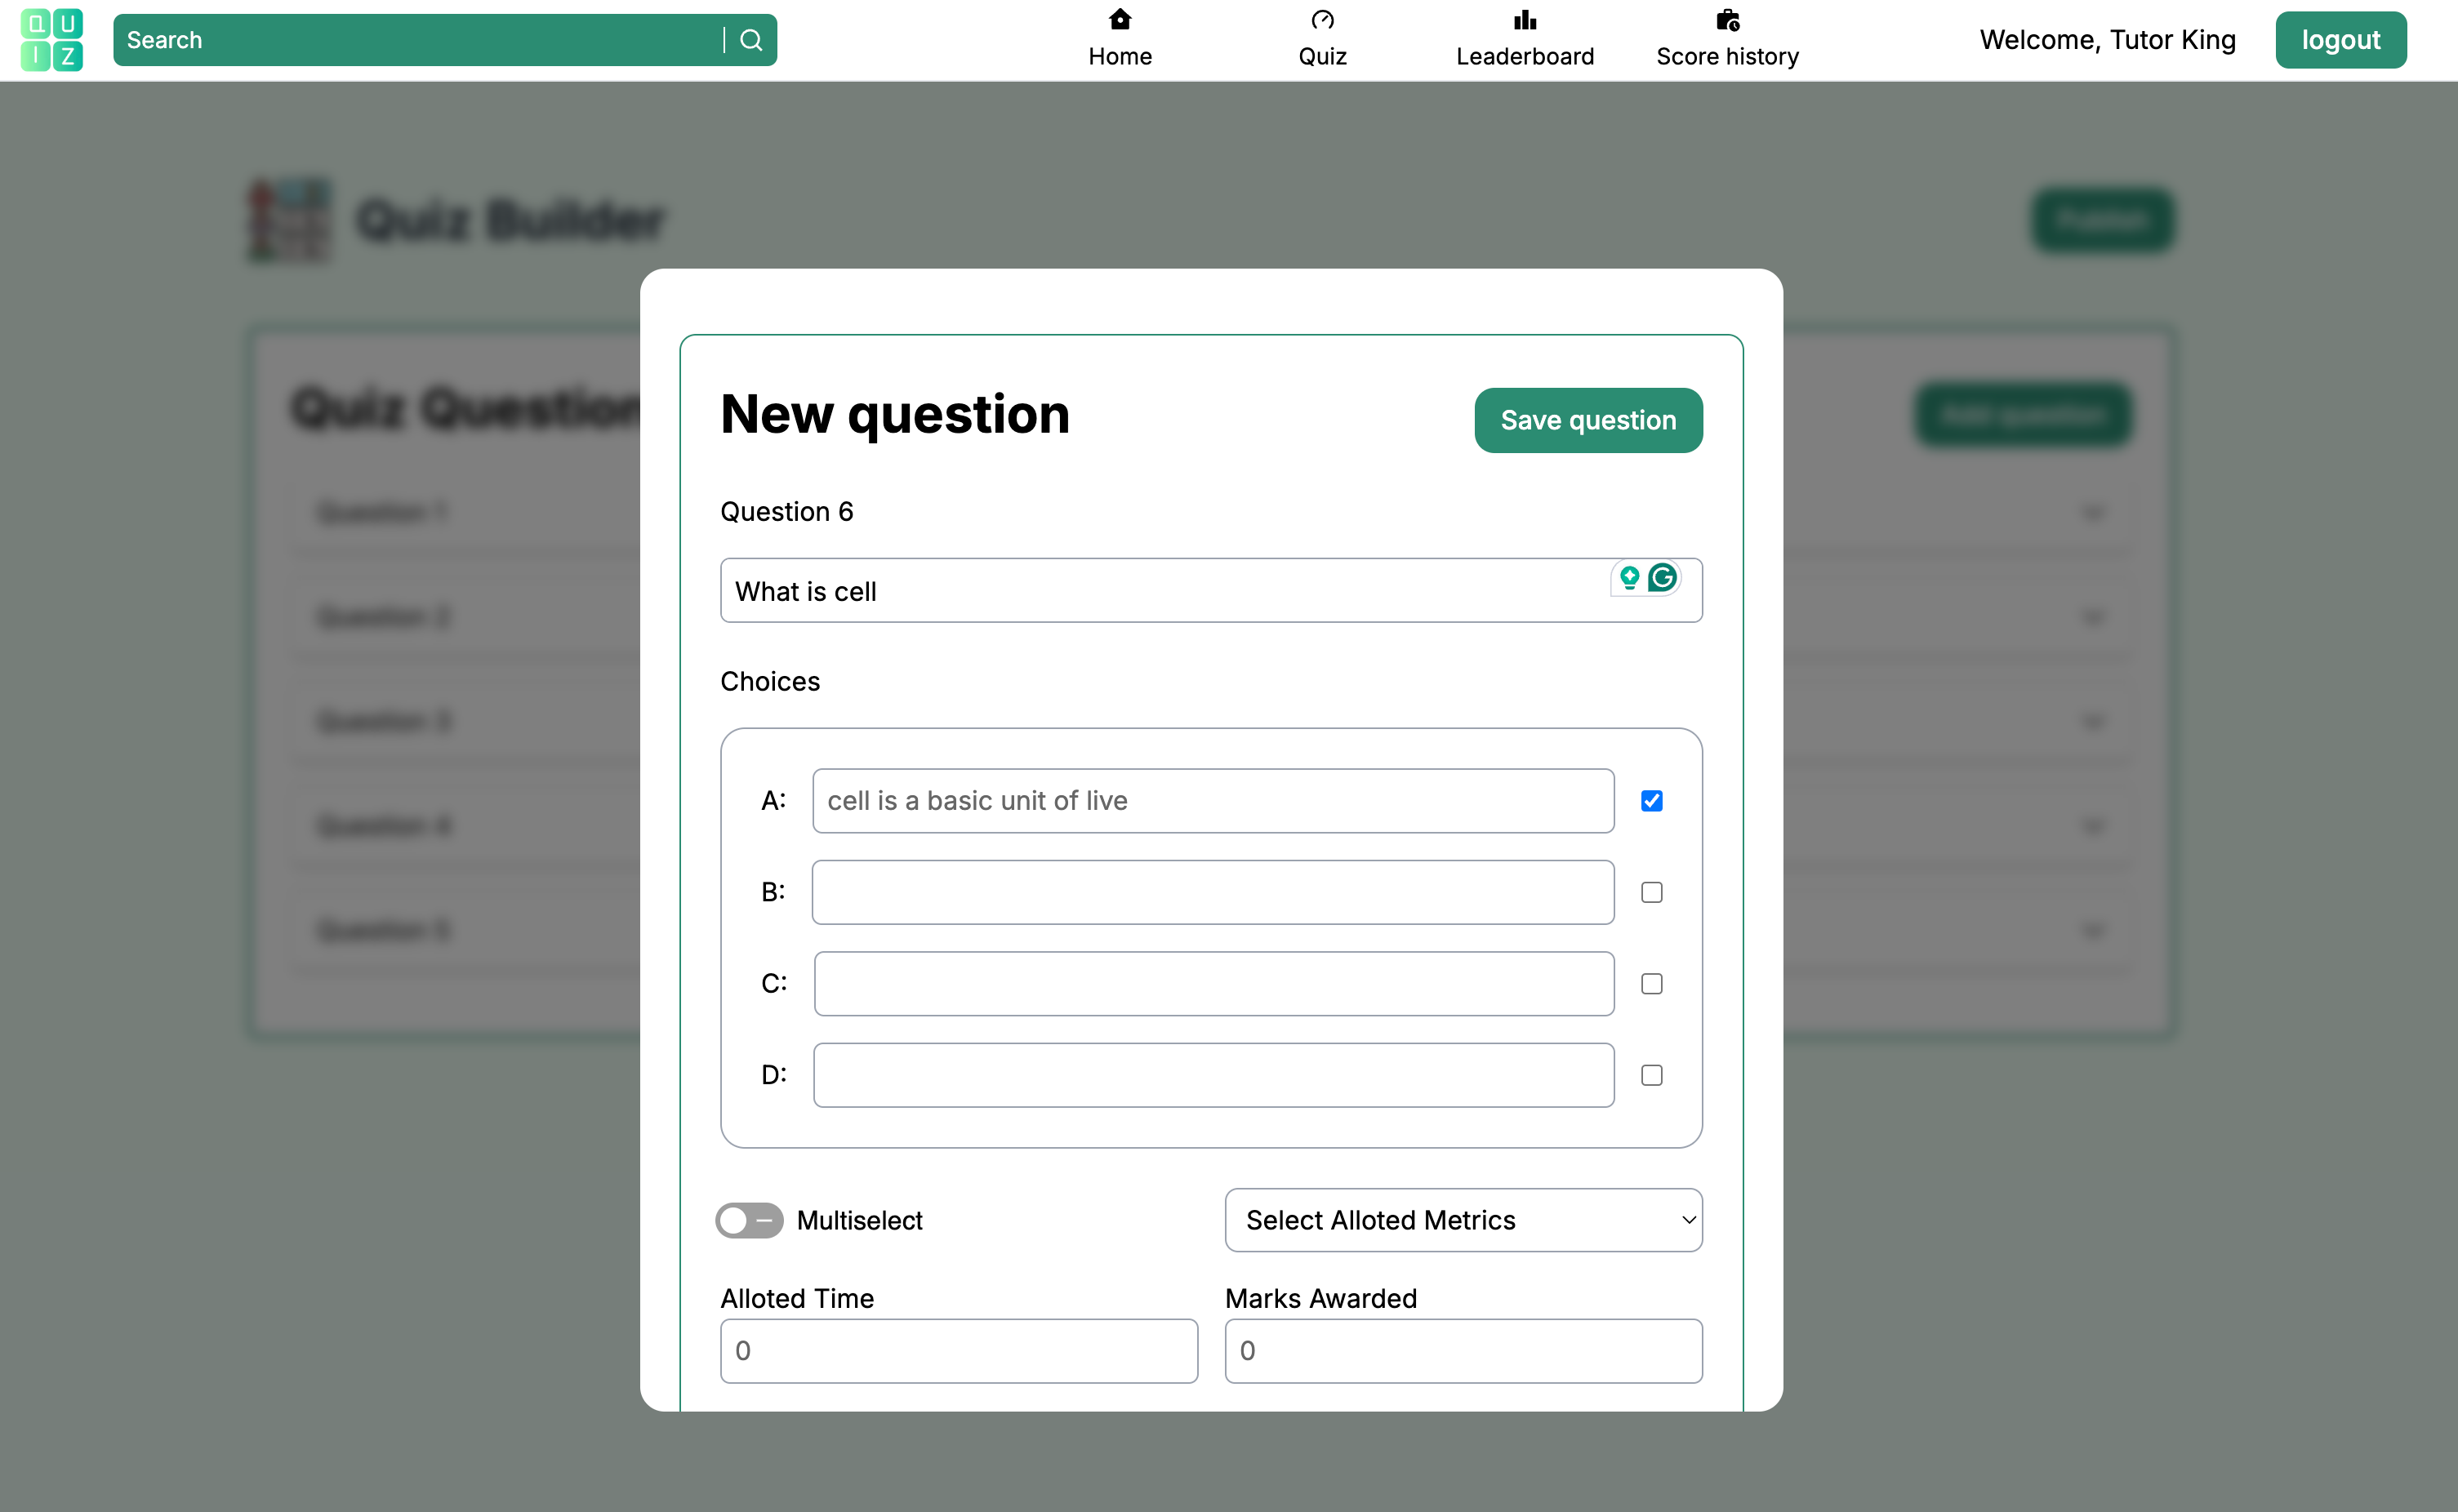This screenshot has width=2458, height=1512.
Task: Click the Leaderboard bar chart icon
Action: (x=1524, y=20)
